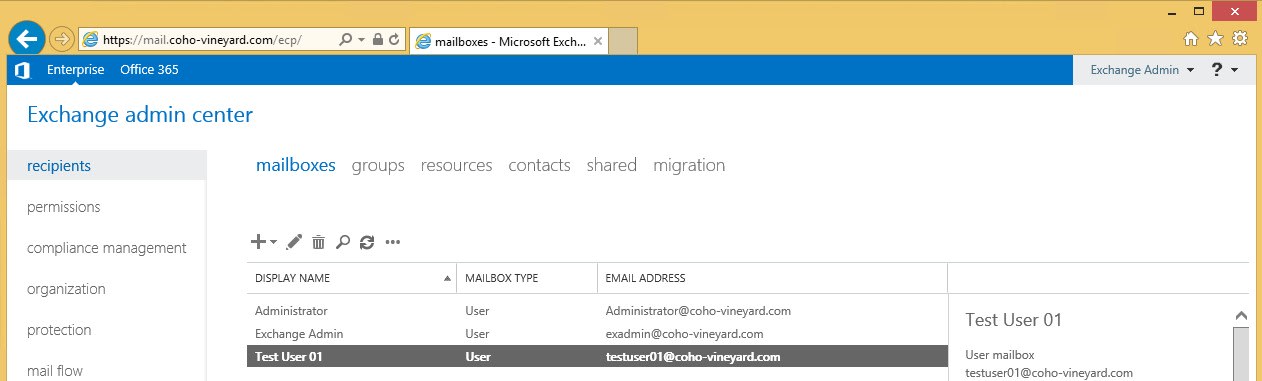Open the browser Tools gear icon
1262x381 pixels.
click(x=1240, y=39)
